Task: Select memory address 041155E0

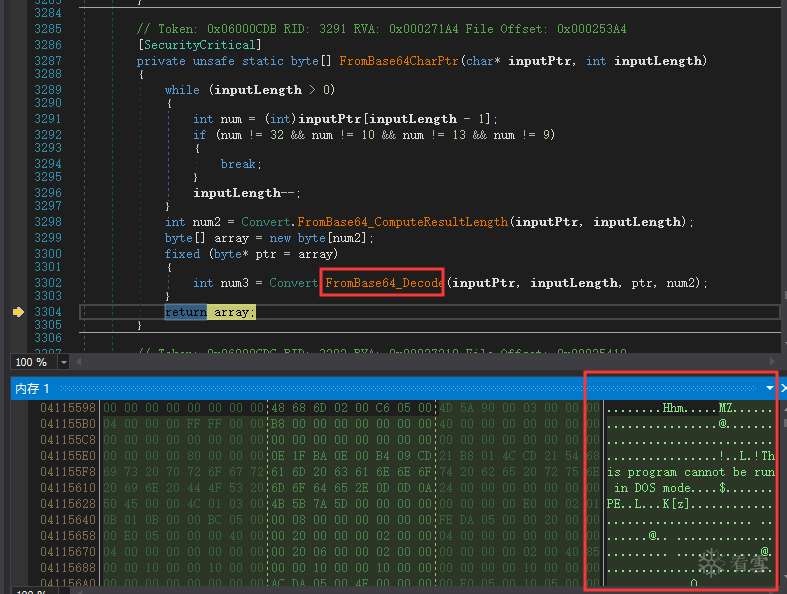Action: (68, 455)
